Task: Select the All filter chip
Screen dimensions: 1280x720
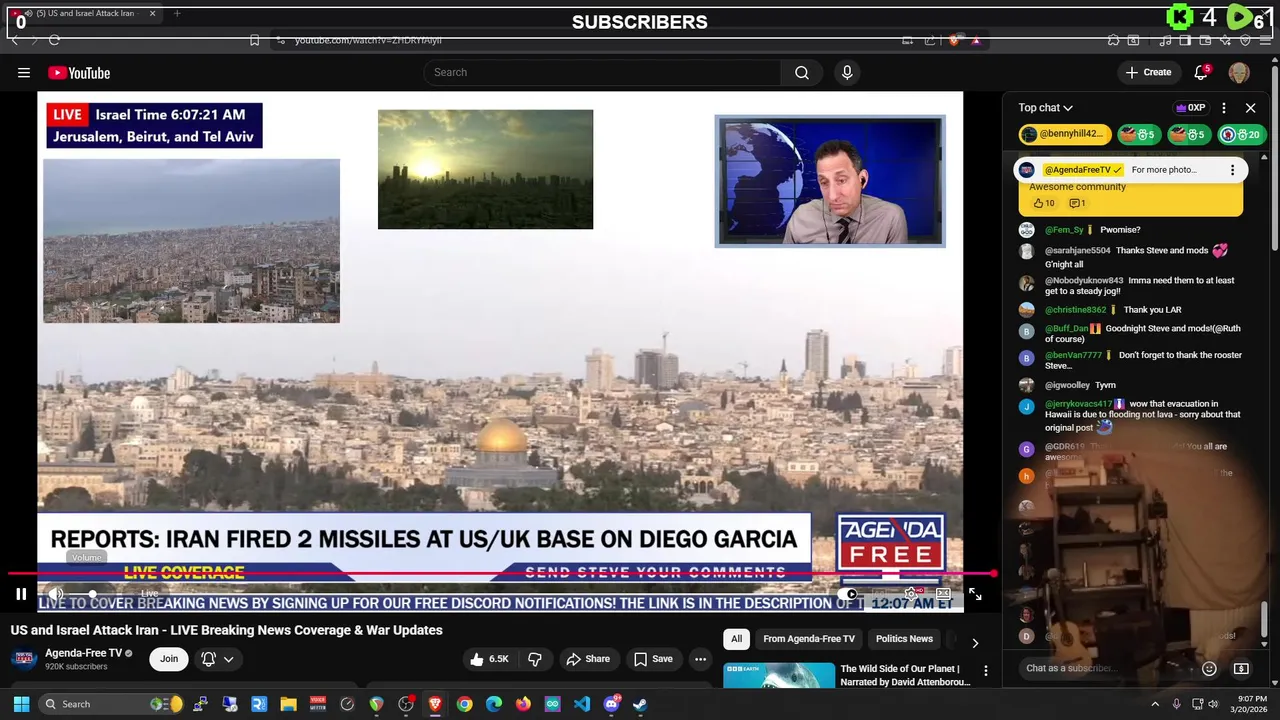Action: (736, 639)
